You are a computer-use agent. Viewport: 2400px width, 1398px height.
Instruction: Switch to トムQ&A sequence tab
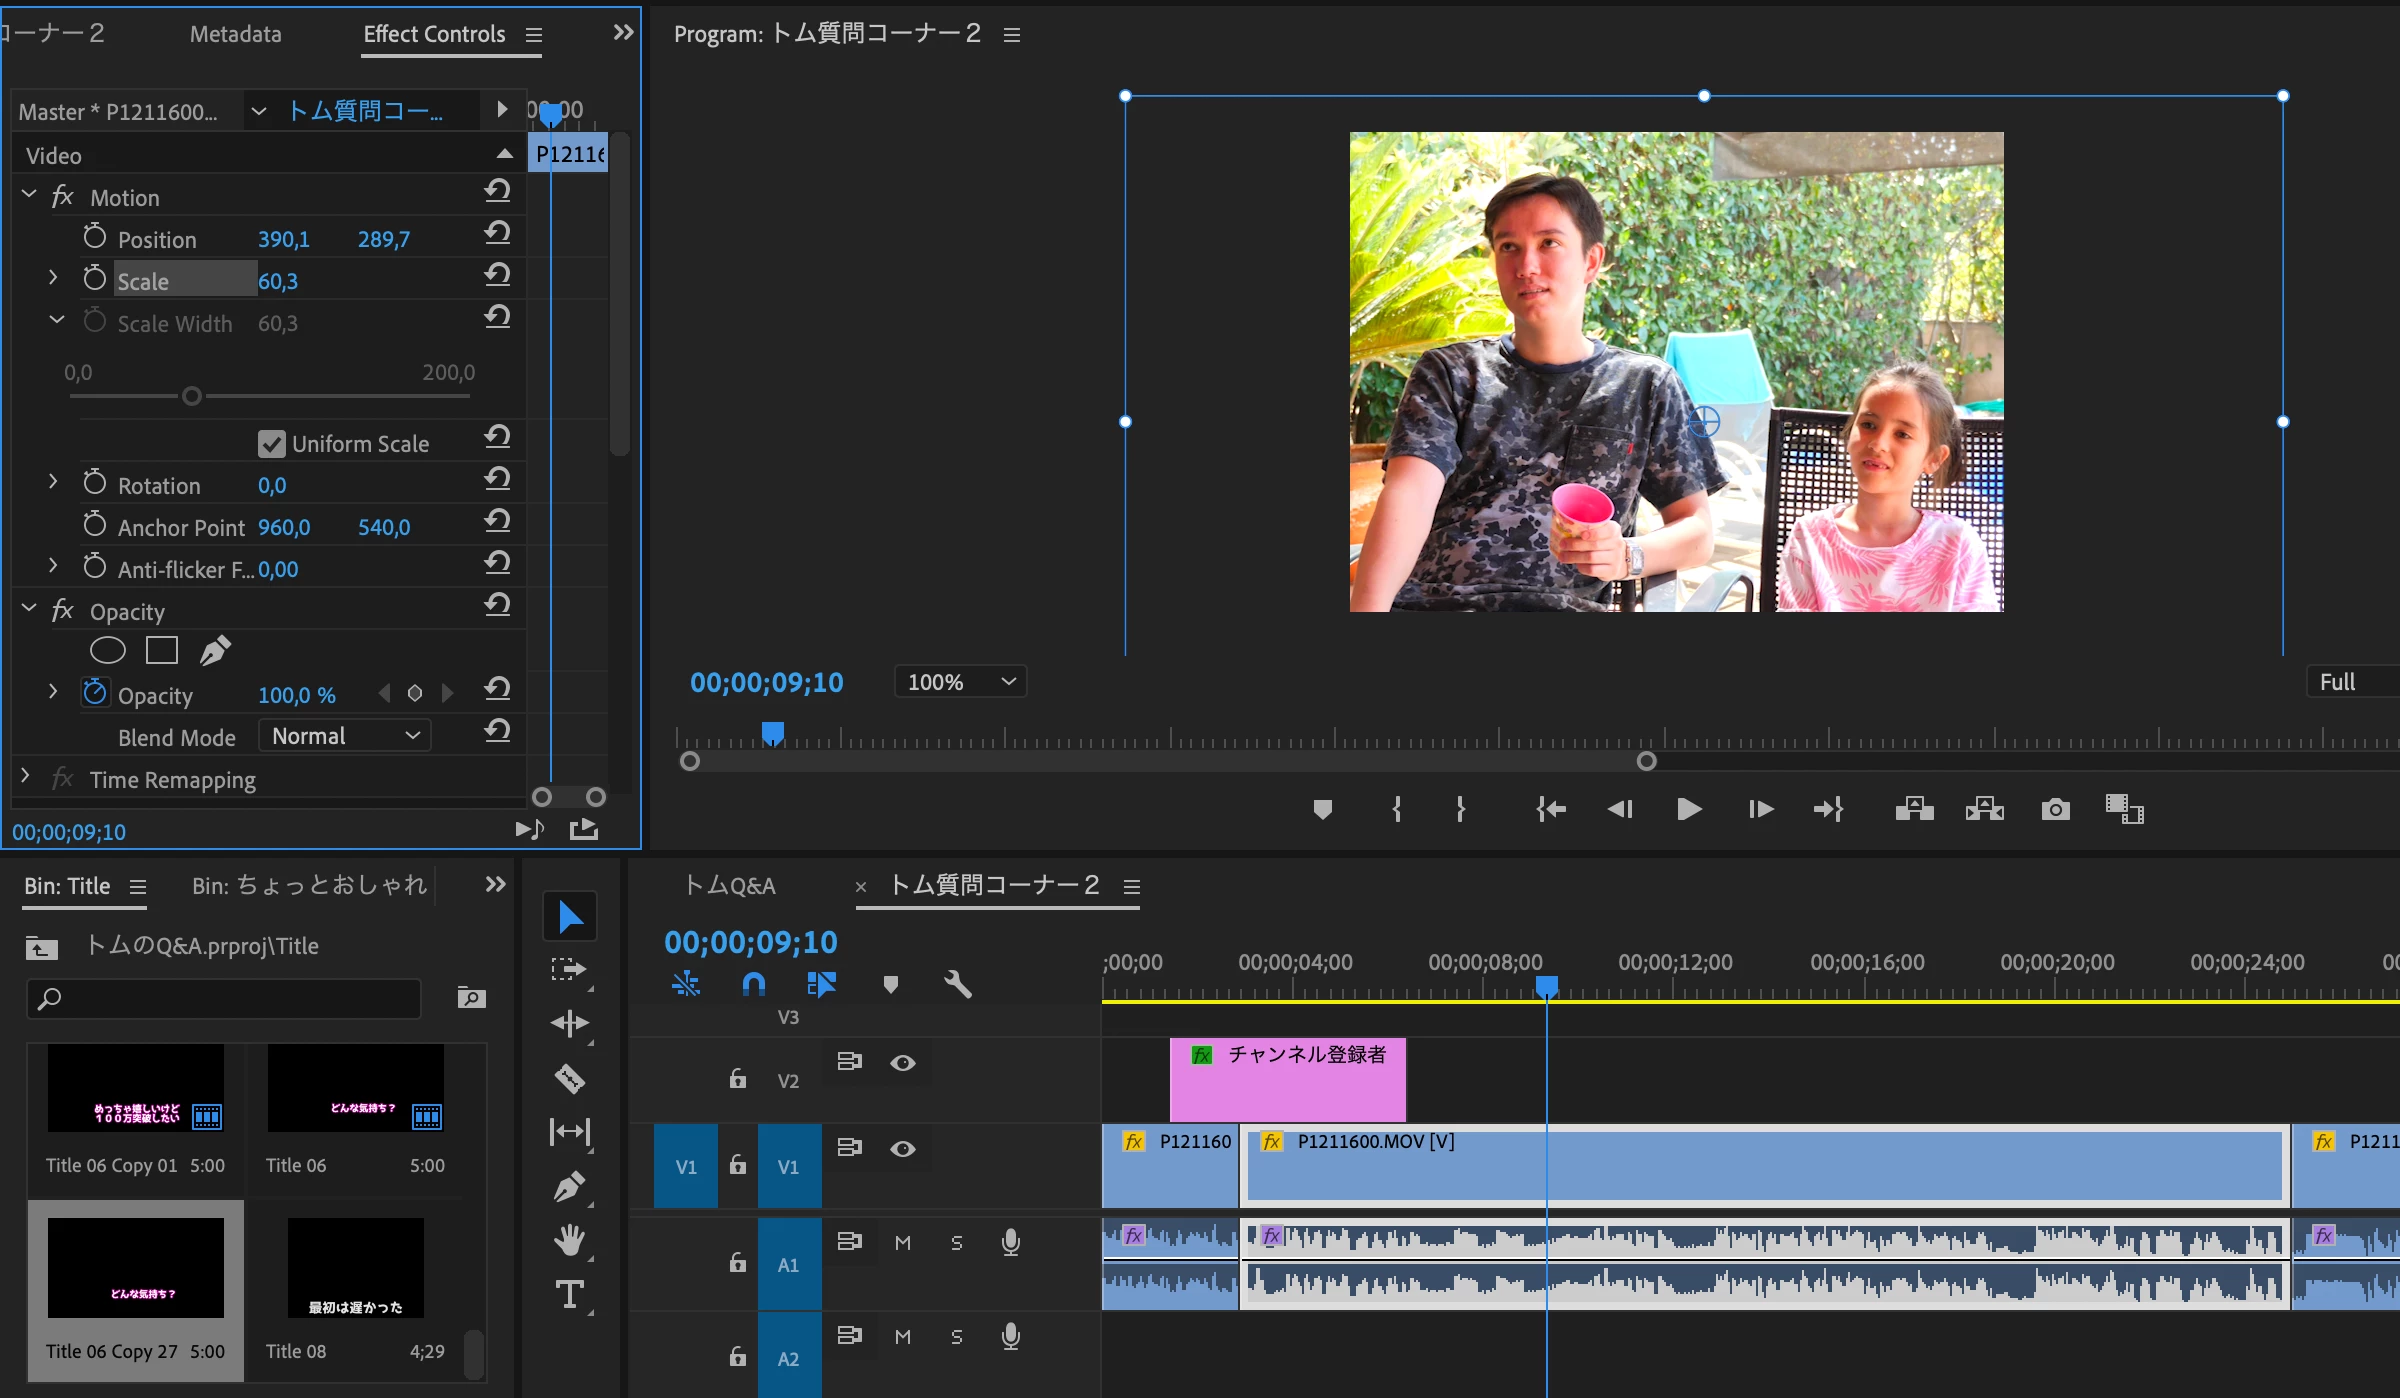pos(730,885)
